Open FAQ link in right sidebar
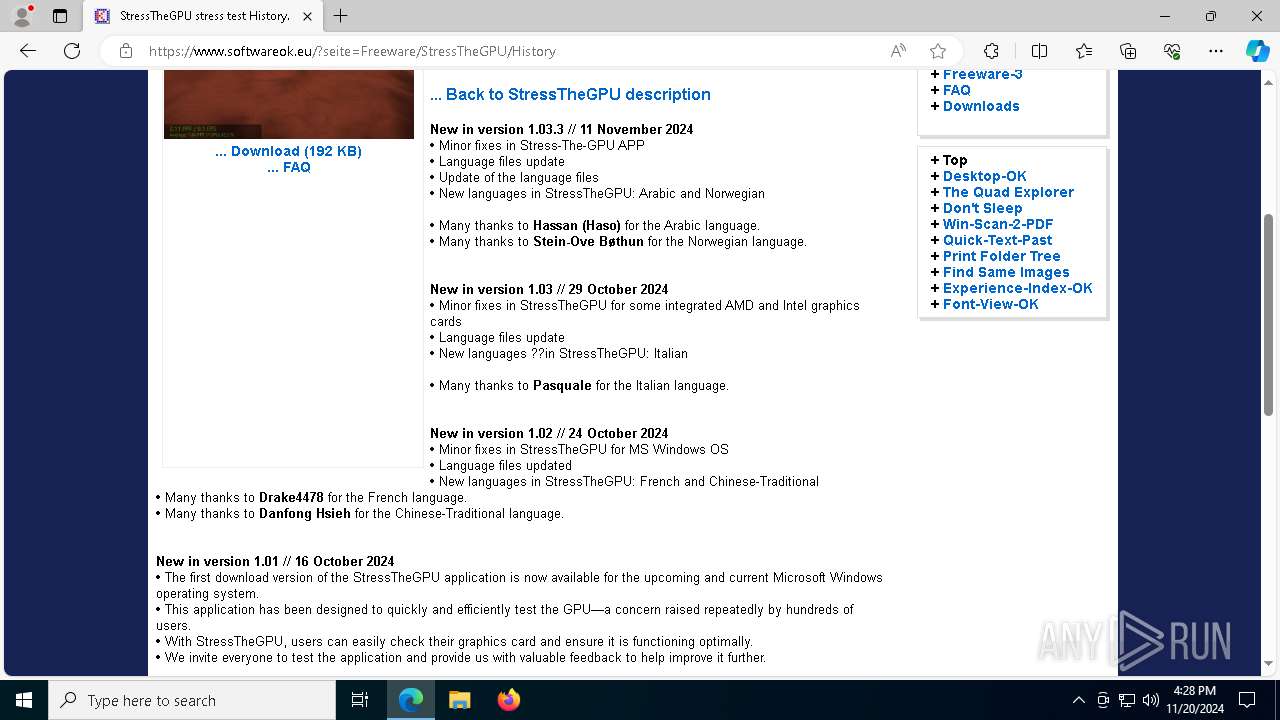 956,90
